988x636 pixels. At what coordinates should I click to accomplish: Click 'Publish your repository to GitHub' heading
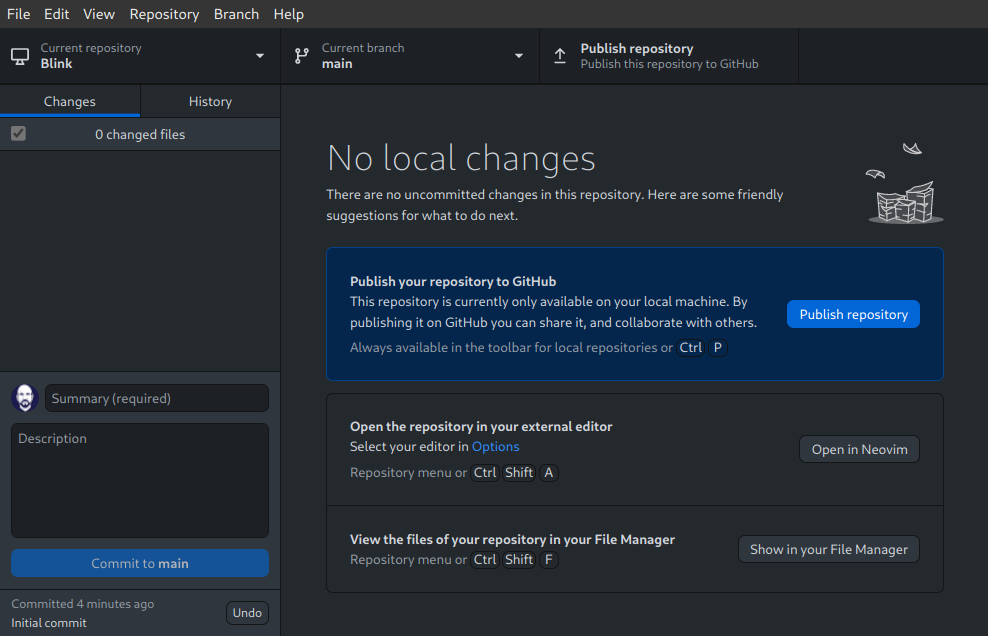pyautogui.click(x=453, y=281)
